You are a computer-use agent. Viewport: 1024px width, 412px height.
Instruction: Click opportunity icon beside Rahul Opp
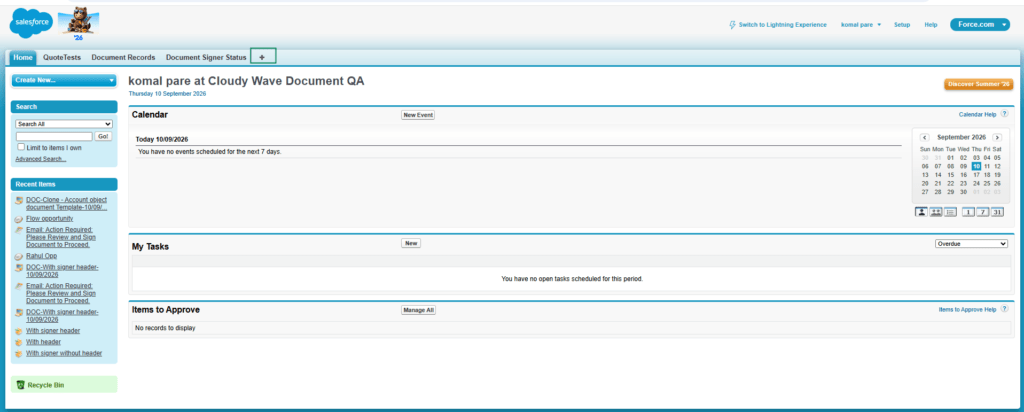click(20, 257)
